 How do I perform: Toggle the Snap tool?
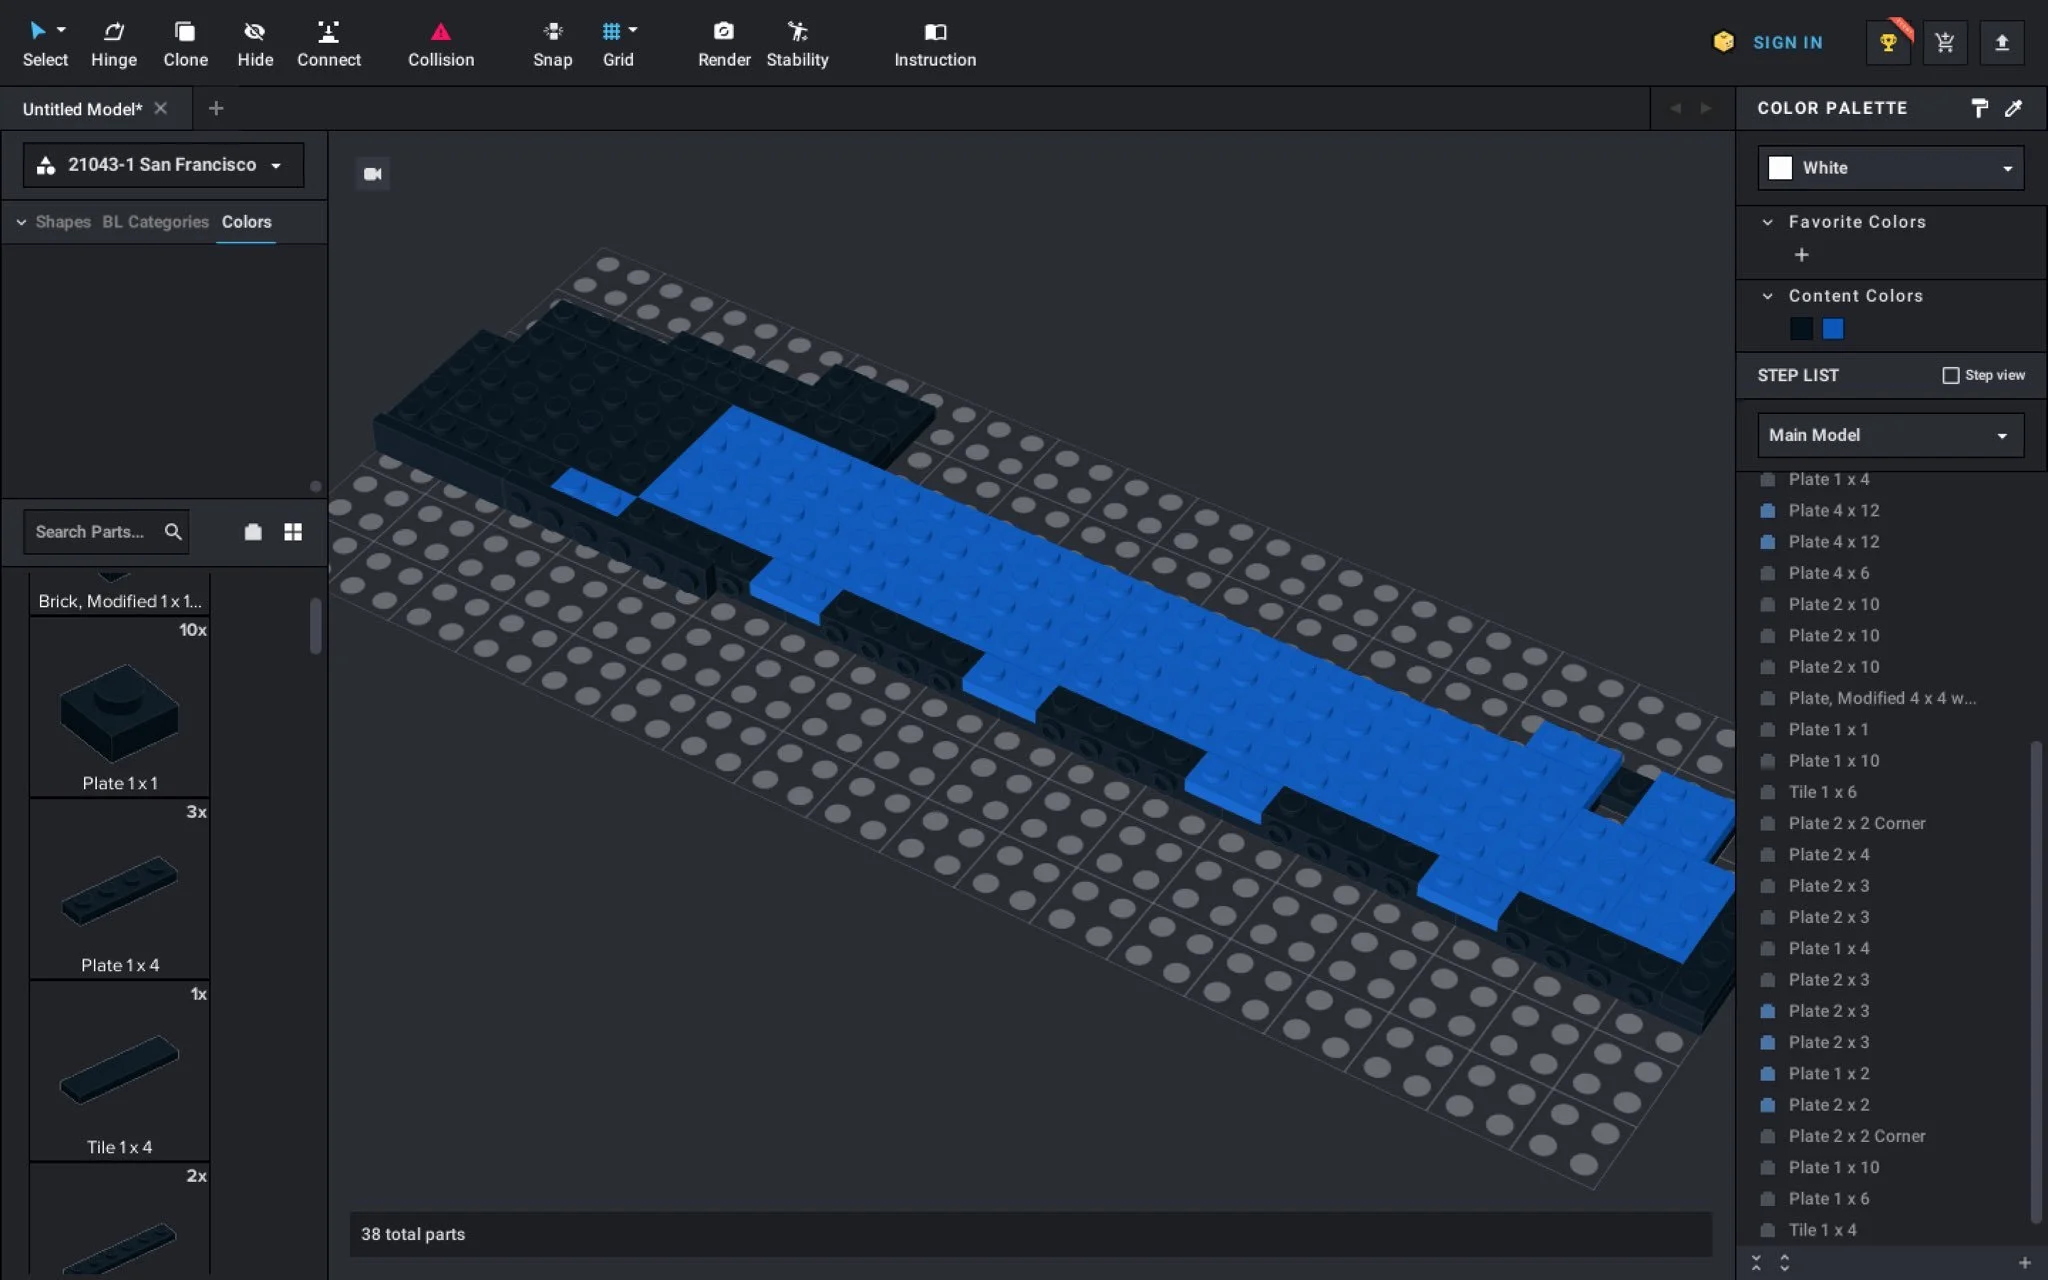(552, 44)
